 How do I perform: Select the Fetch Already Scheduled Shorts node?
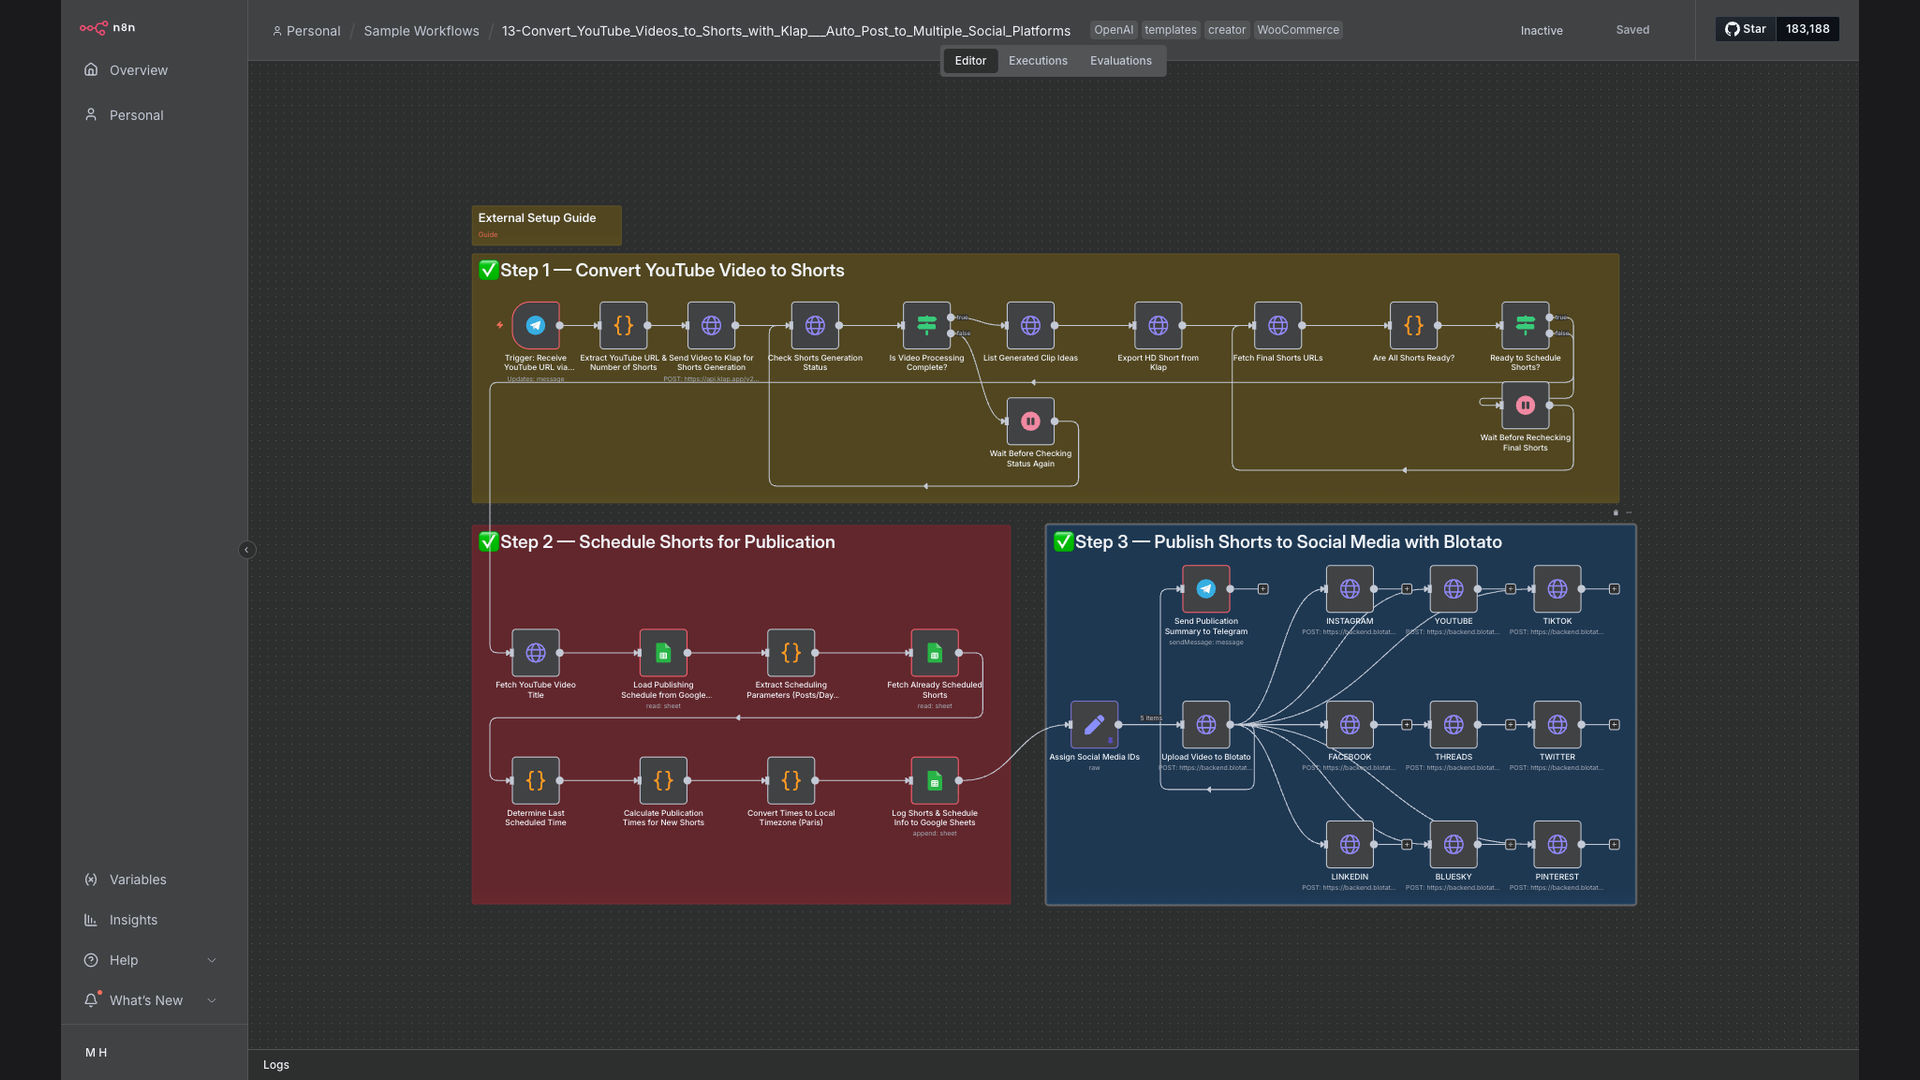[935, 653]
